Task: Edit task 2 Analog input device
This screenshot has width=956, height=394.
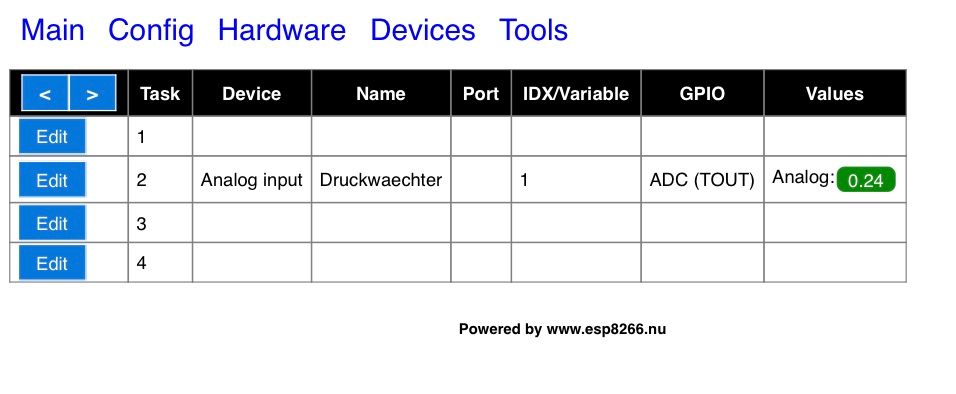Action: tap(52, 180)
